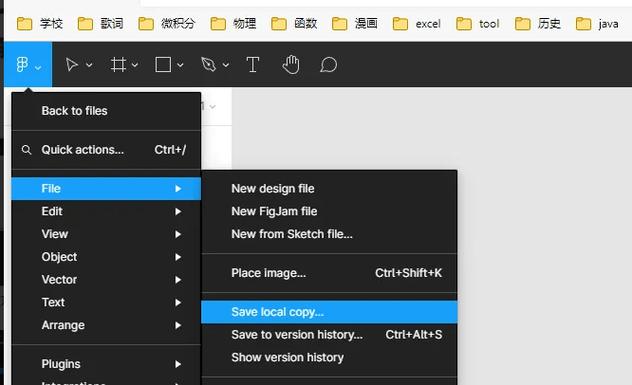Open the 歌词 bookmark folder
This screenshot has width=632, height=385.
tap(100, 24)
